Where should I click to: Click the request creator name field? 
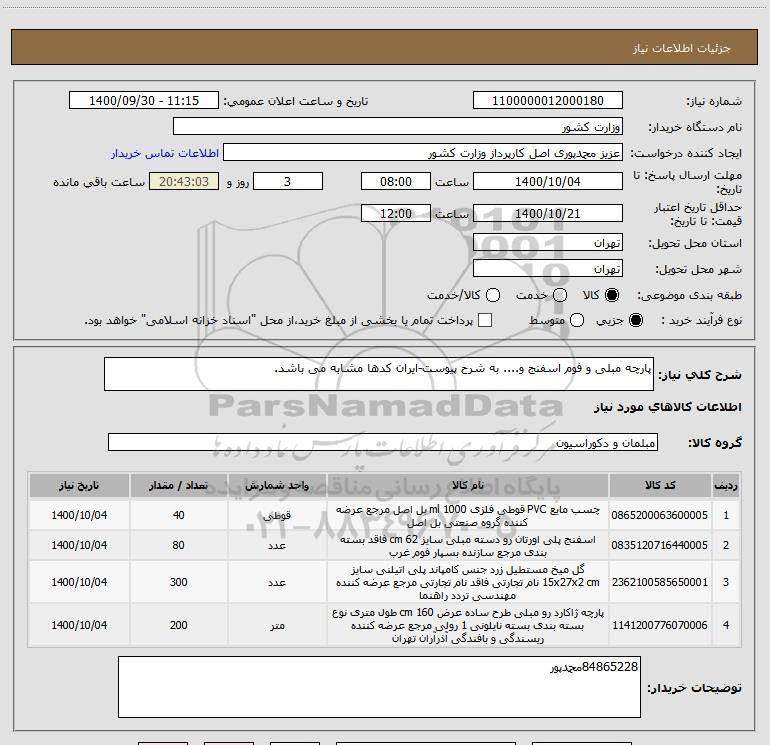click(423, 153)
